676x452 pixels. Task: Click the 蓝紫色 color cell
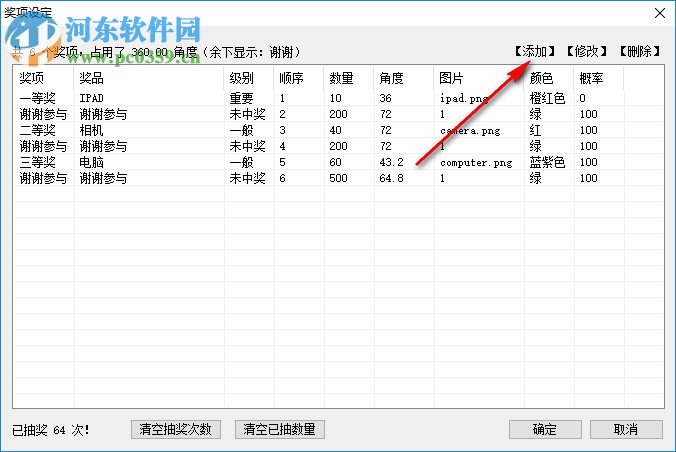547,162
